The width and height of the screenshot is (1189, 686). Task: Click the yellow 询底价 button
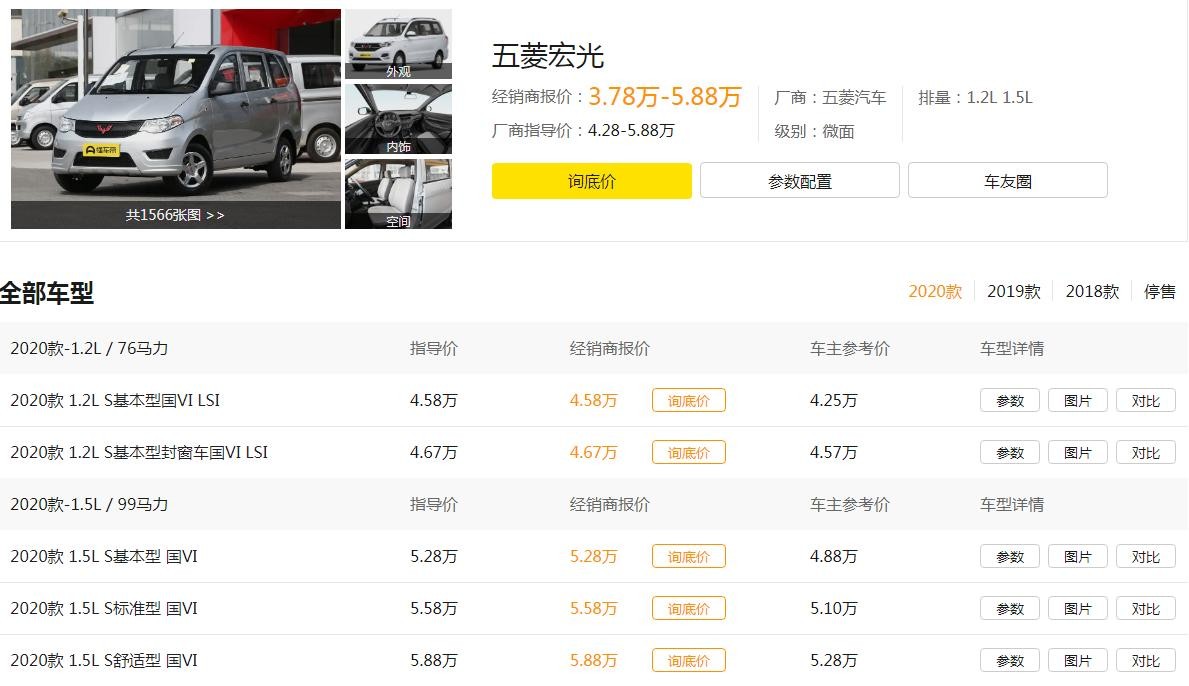[591, 181]
